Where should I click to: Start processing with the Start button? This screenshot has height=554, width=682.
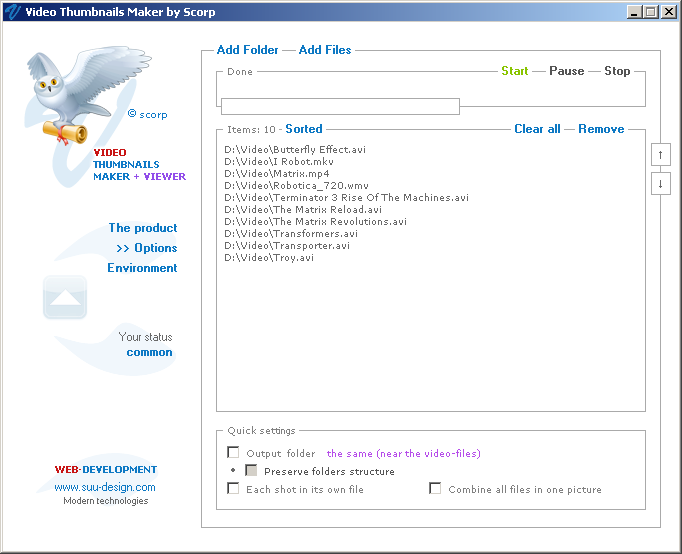pos(515,71)
